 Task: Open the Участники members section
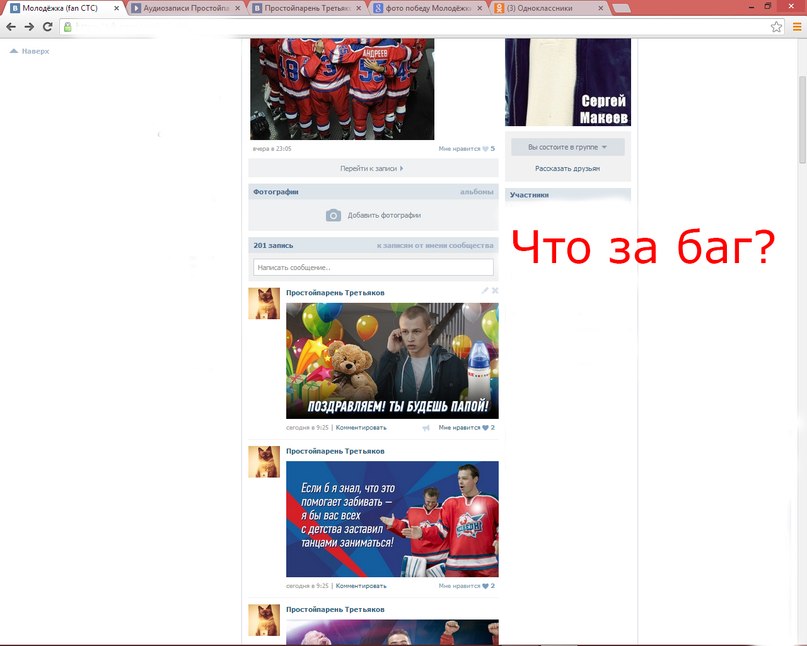529,195
